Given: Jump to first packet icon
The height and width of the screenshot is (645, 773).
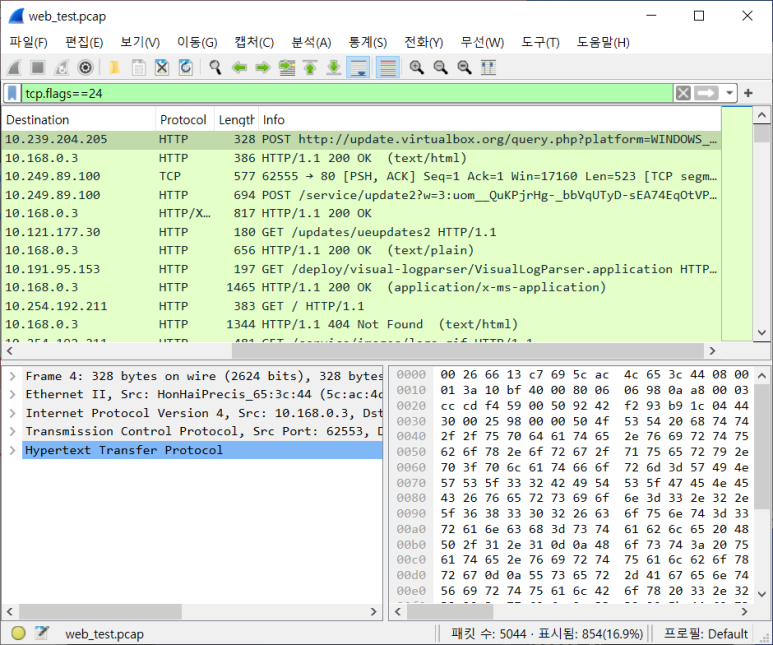Looking at the screenshot, I should (310, 67).
